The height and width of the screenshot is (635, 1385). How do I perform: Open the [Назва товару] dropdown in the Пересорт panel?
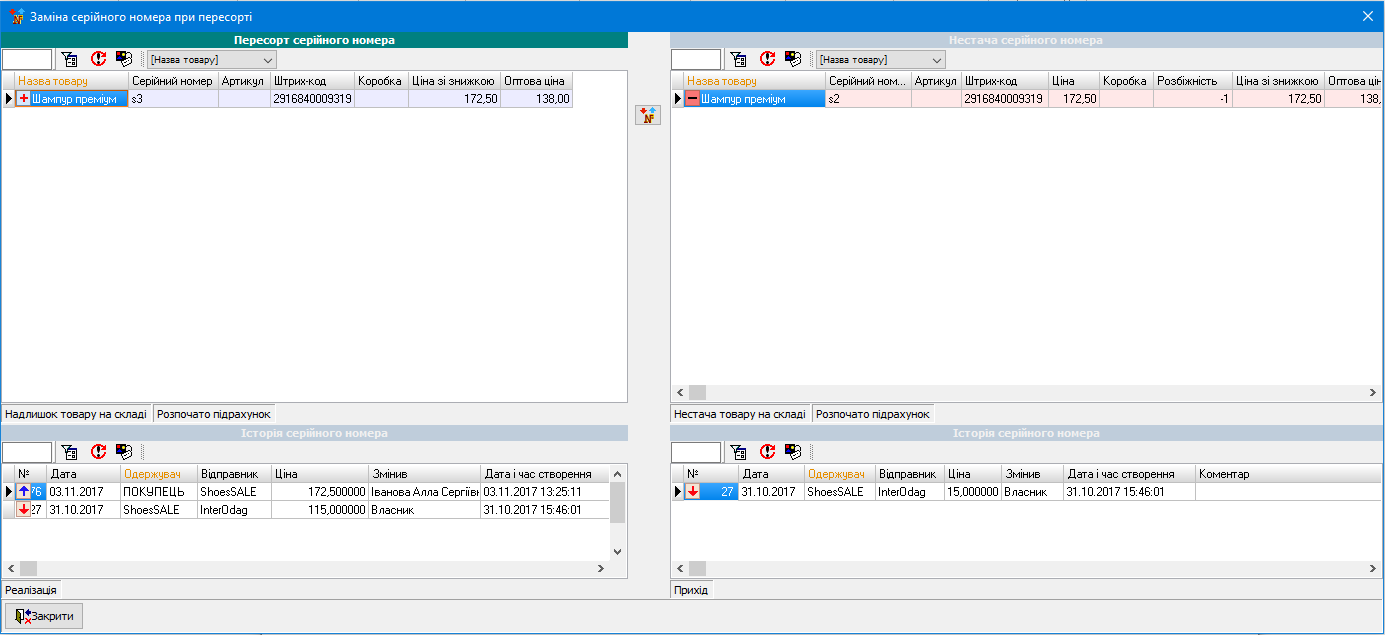[267, 60]
